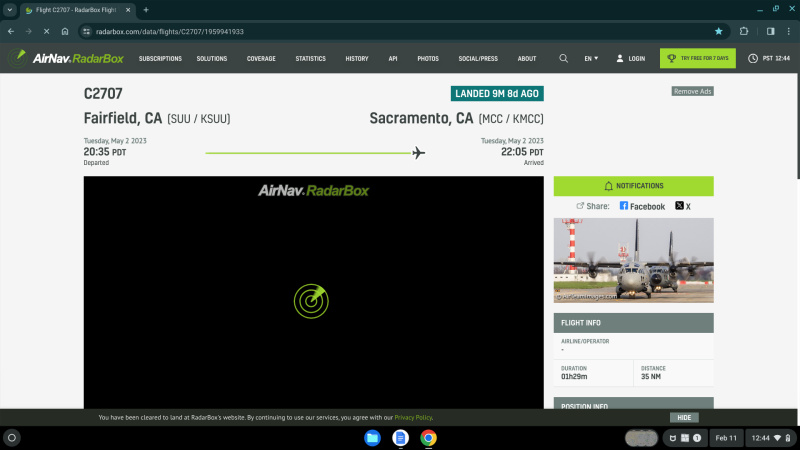Hide the cookie notice with HIDE
Screen dimensions: 800x450
click(x=684, y=417)
